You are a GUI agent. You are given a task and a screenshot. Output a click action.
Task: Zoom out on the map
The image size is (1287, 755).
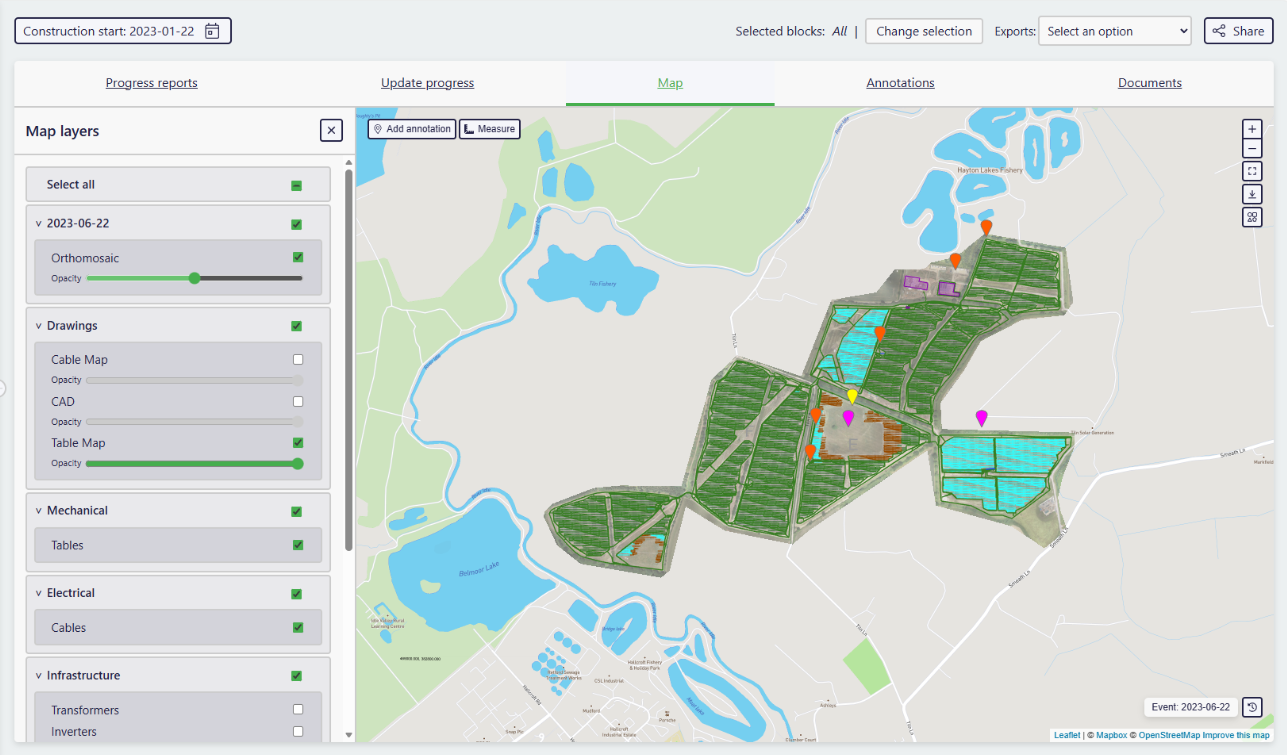(x=1252, y=150)
